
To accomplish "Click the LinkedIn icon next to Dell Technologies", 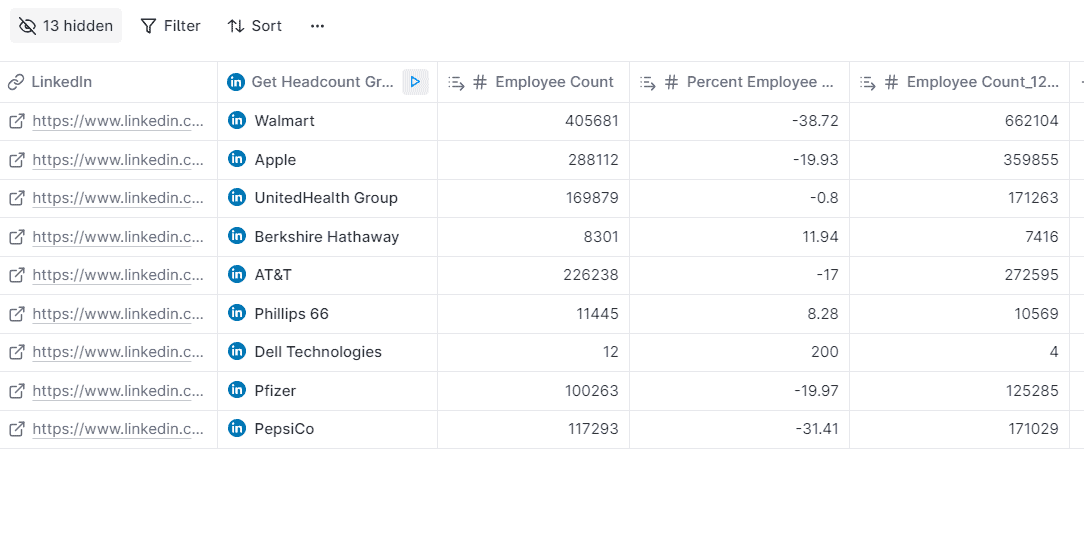I will click(237, 351).
